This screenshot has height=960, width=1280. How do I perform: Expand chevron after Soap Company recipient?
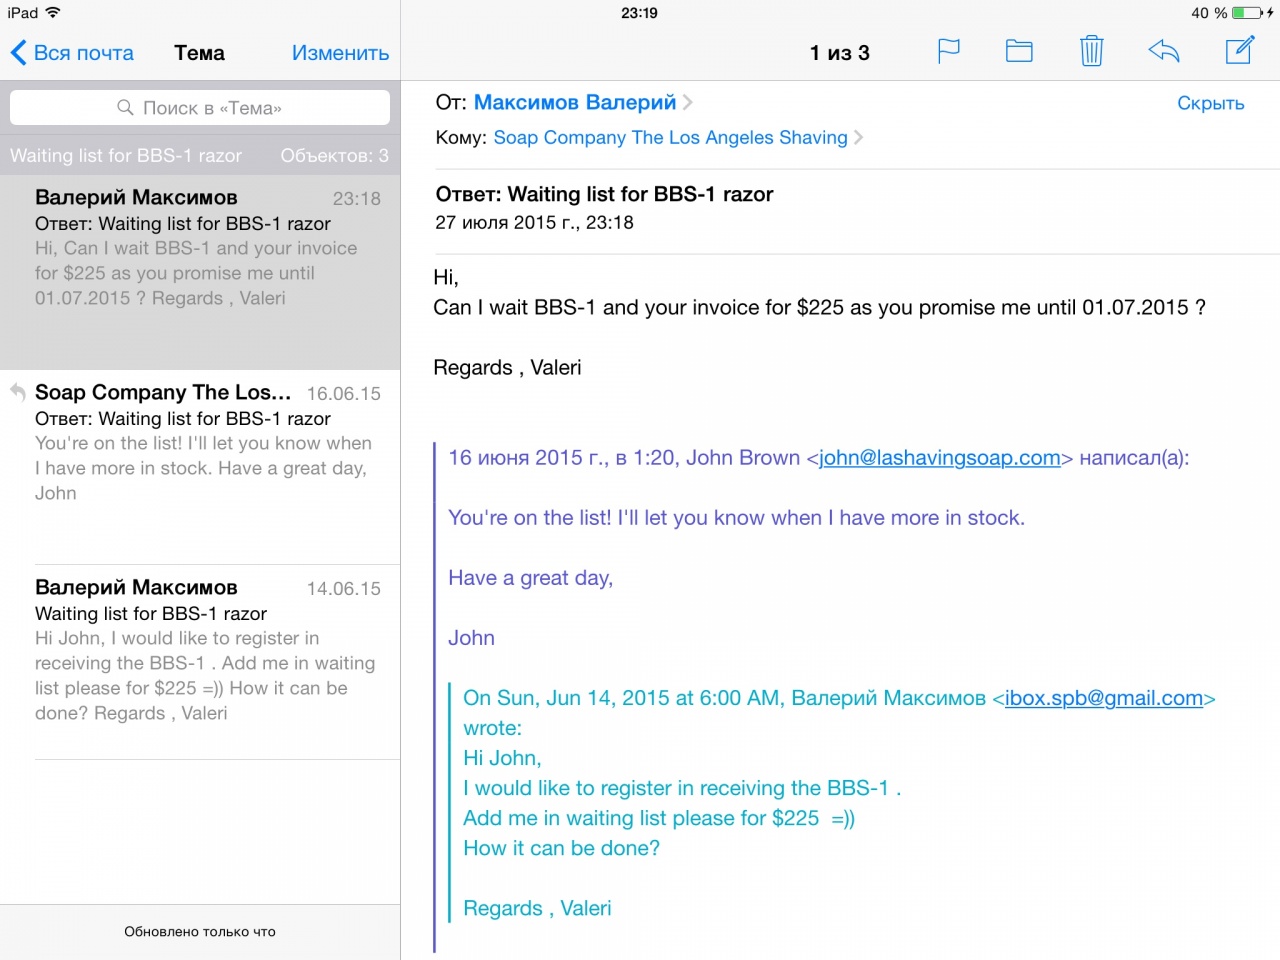(x=858, y=137)
